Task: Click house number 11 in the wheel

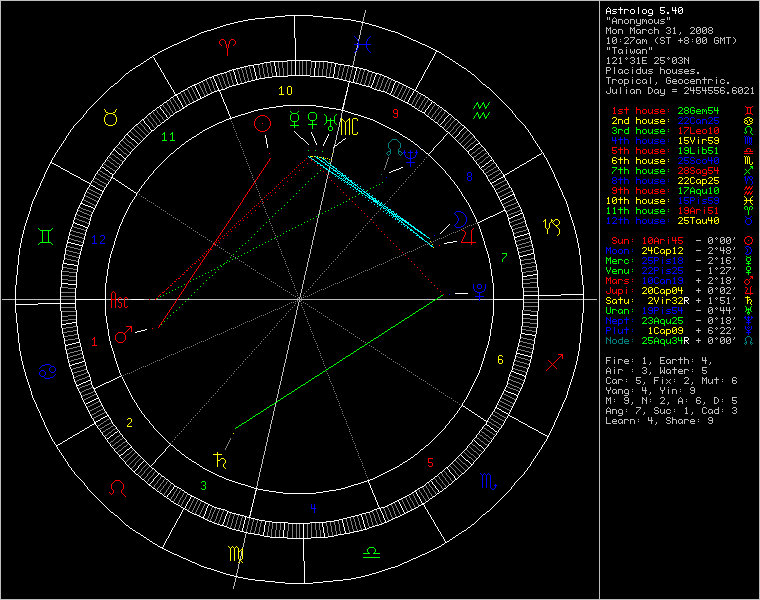Action: 168,137
